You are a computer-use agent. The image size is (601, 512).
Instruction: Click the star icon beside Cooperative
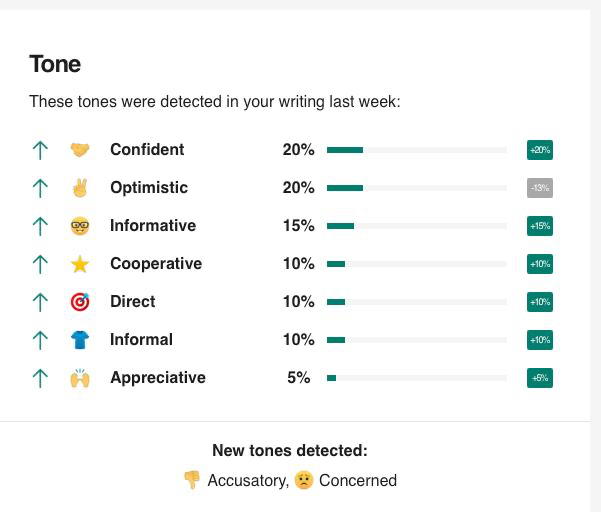(80, 264)
